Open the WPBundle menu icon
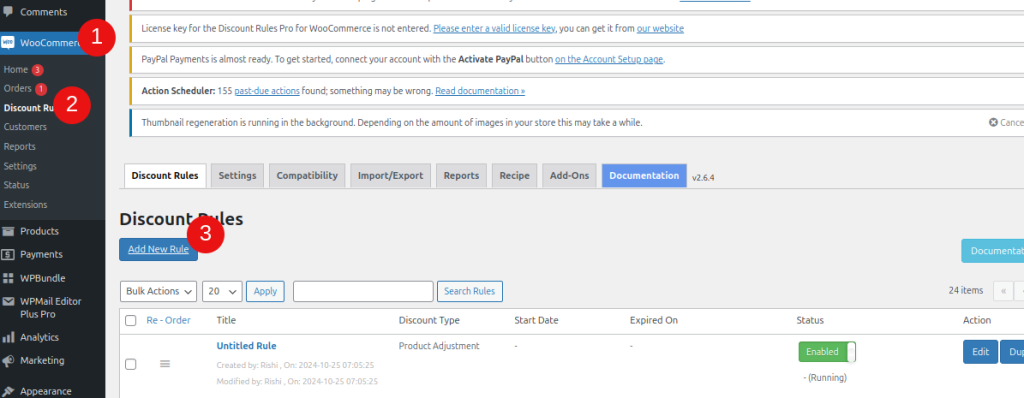Image resolution: width=1024 pixels, height=398 pixels. (8, 278)
